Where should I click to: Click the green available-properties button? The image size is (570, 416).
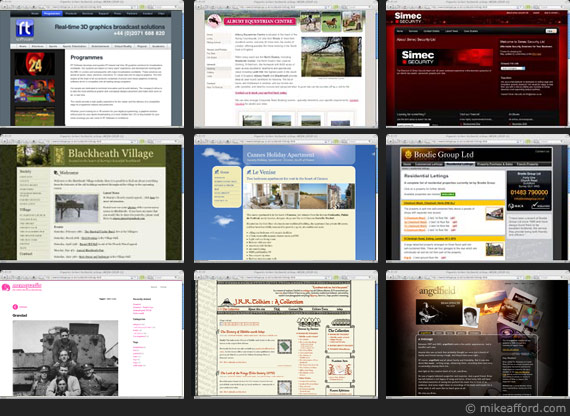coord(448,195)
